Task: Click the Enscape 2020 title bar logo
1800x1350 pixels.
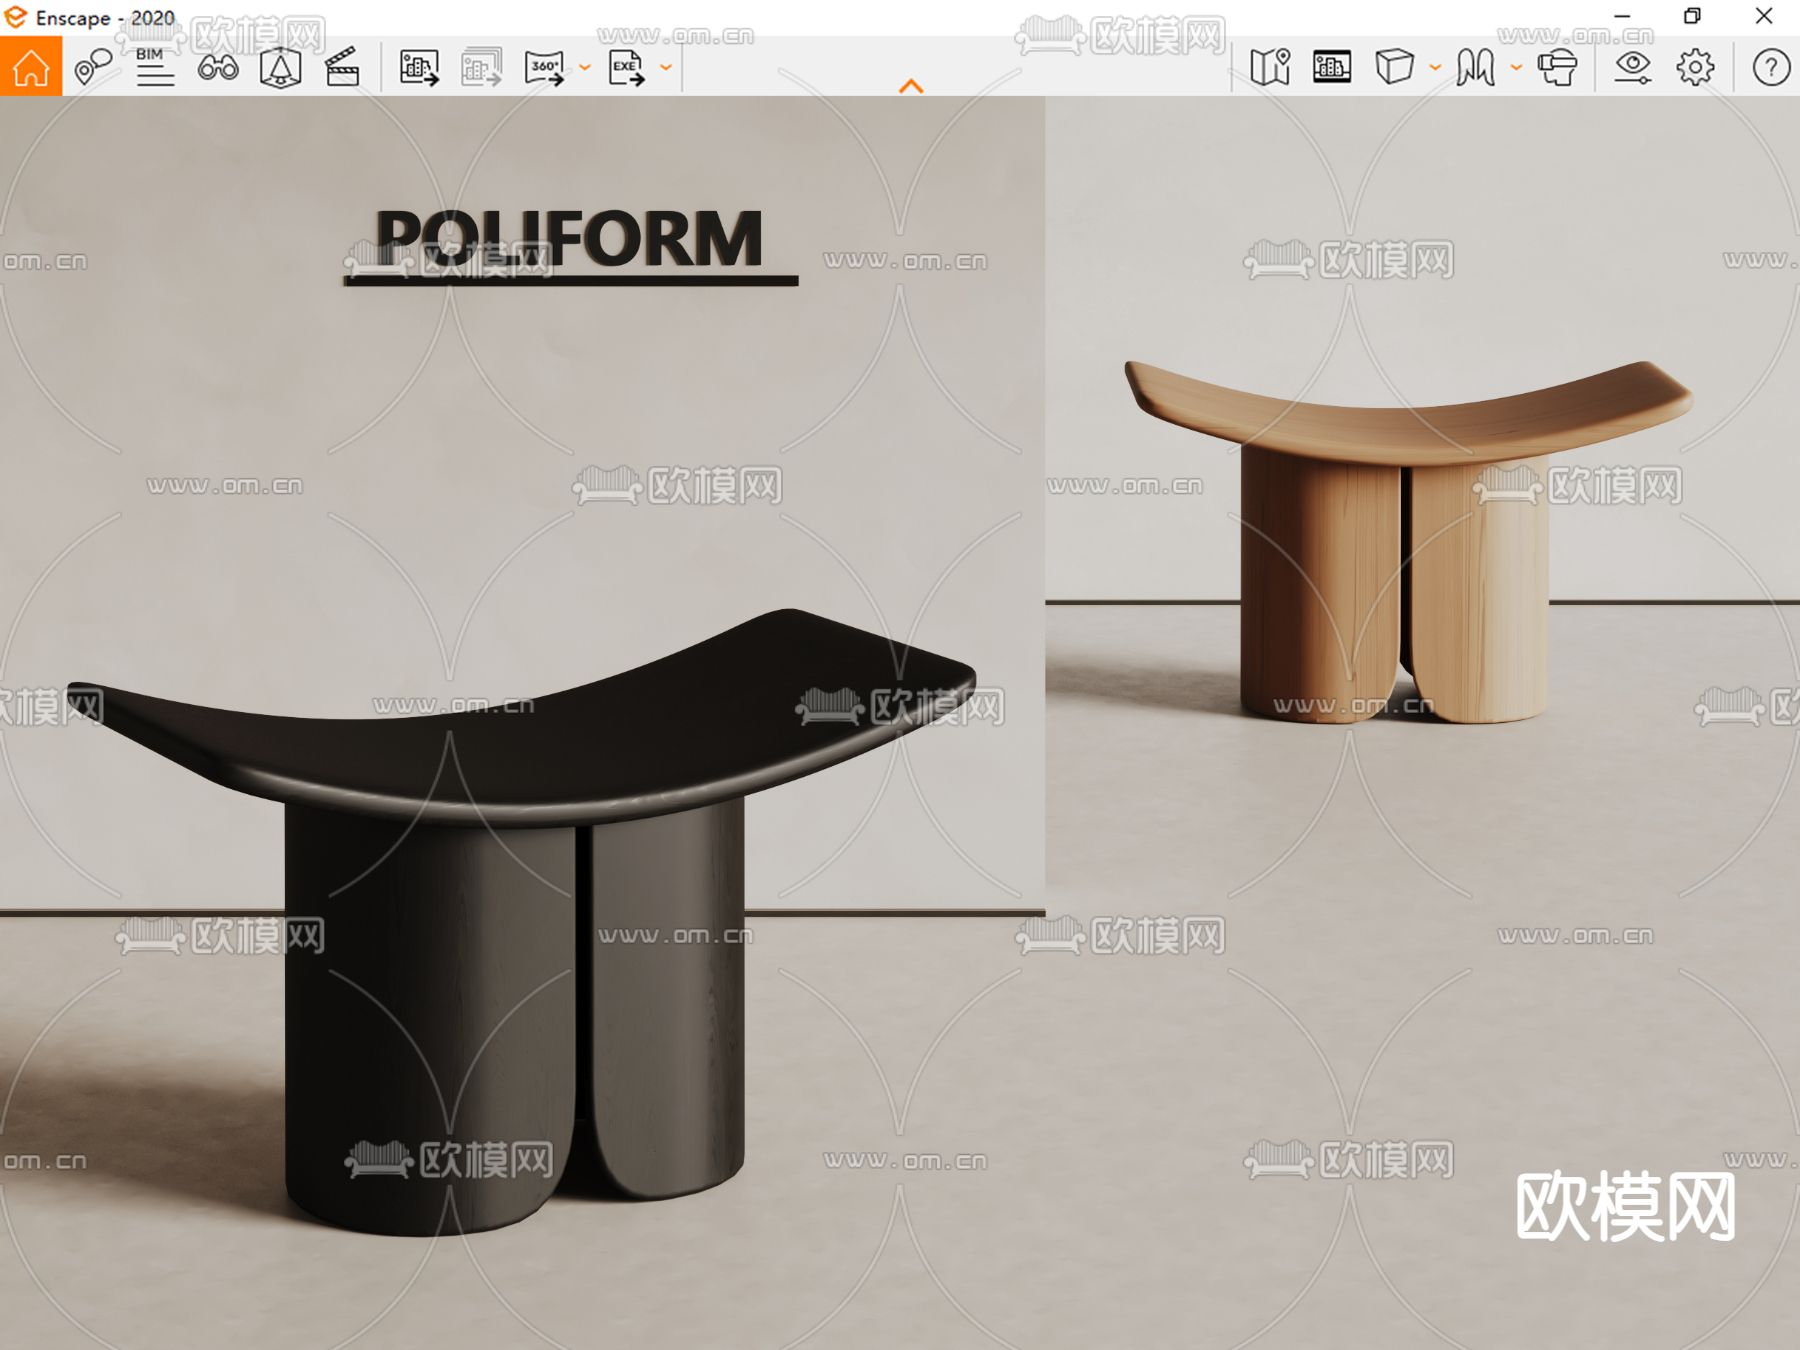Action: click(x=14, y=17)
